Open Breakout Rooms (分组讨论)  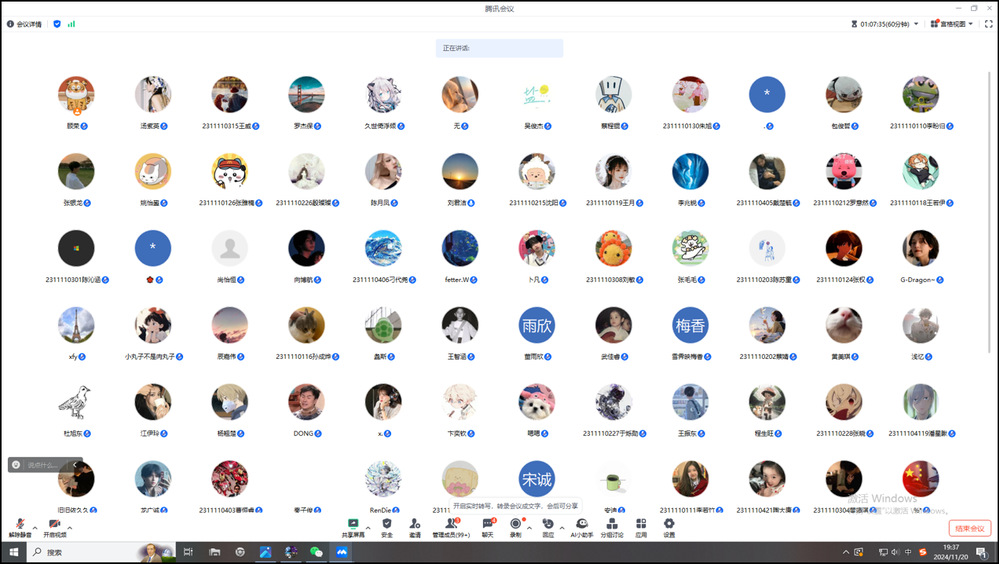click(x=612, y=525)
